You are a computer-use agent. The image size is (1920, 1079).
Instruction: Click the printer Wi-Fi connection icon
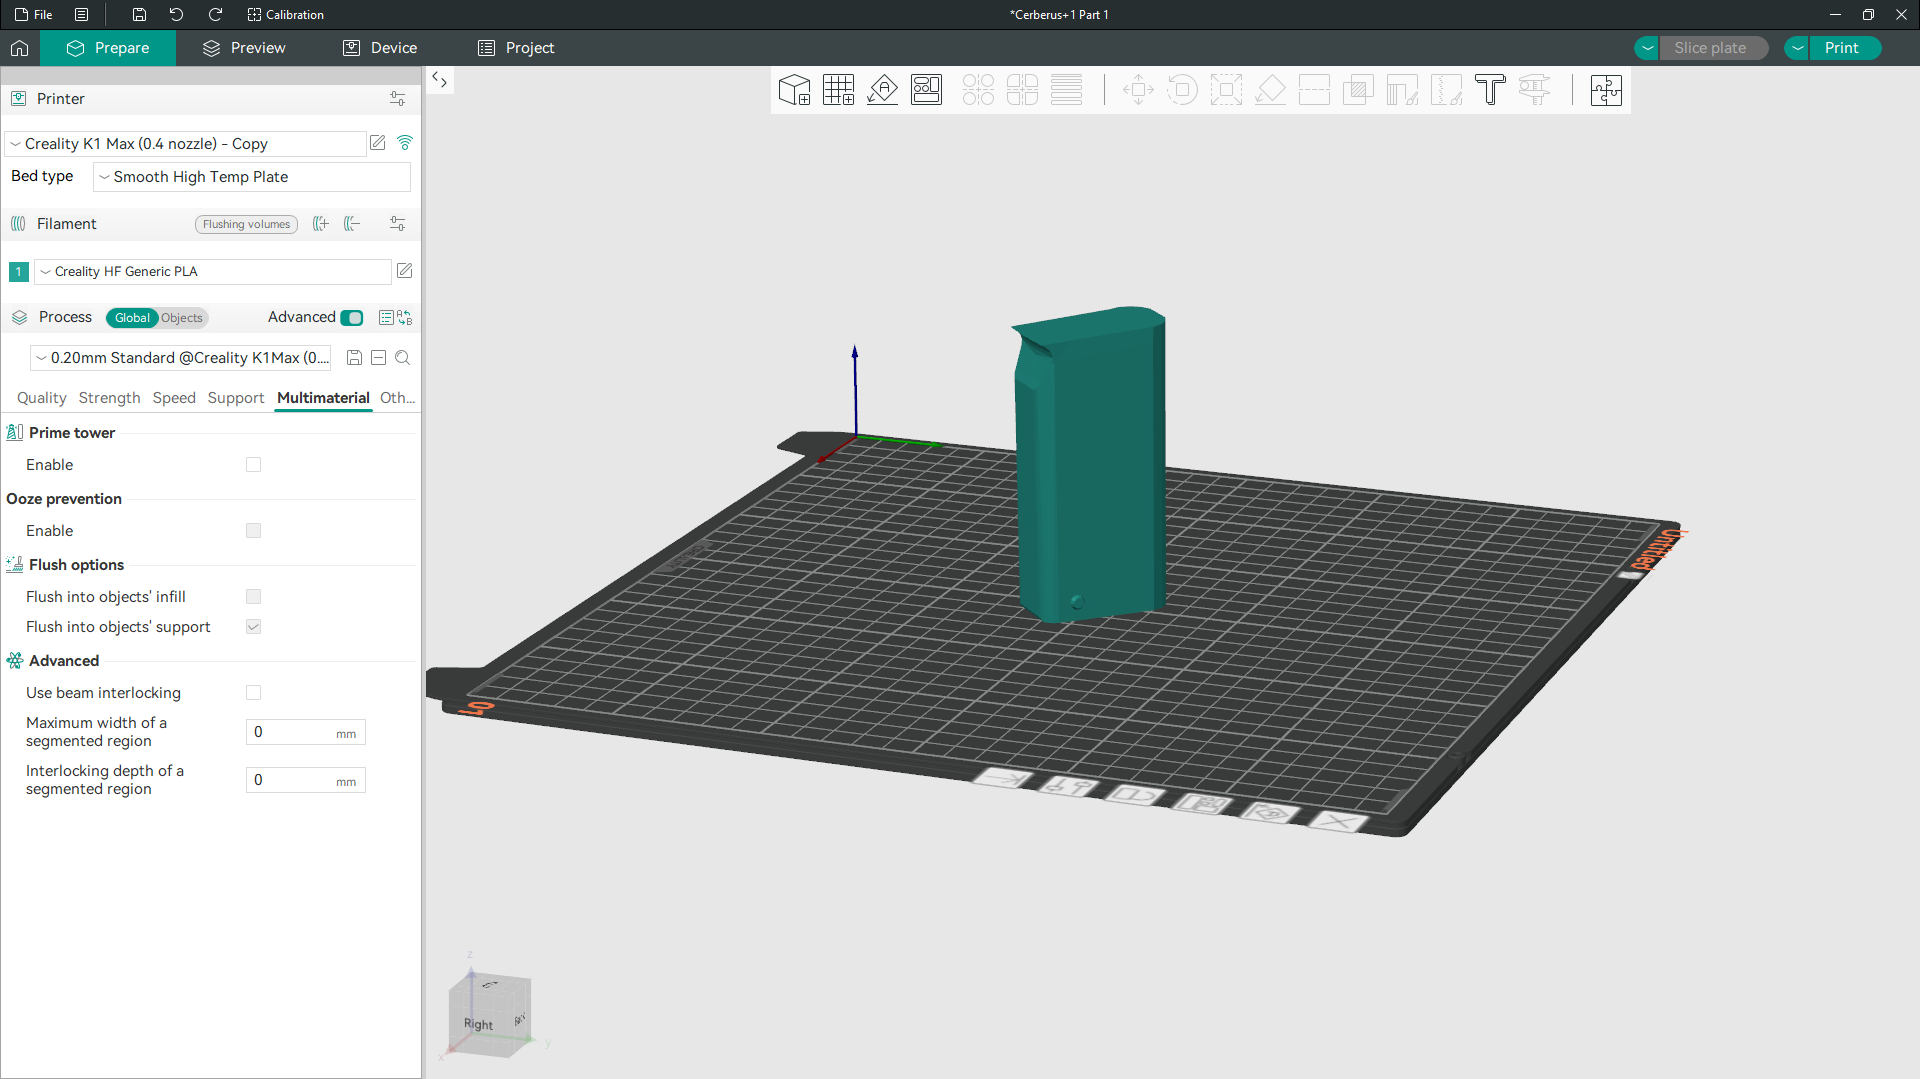[x=405, y=143]
